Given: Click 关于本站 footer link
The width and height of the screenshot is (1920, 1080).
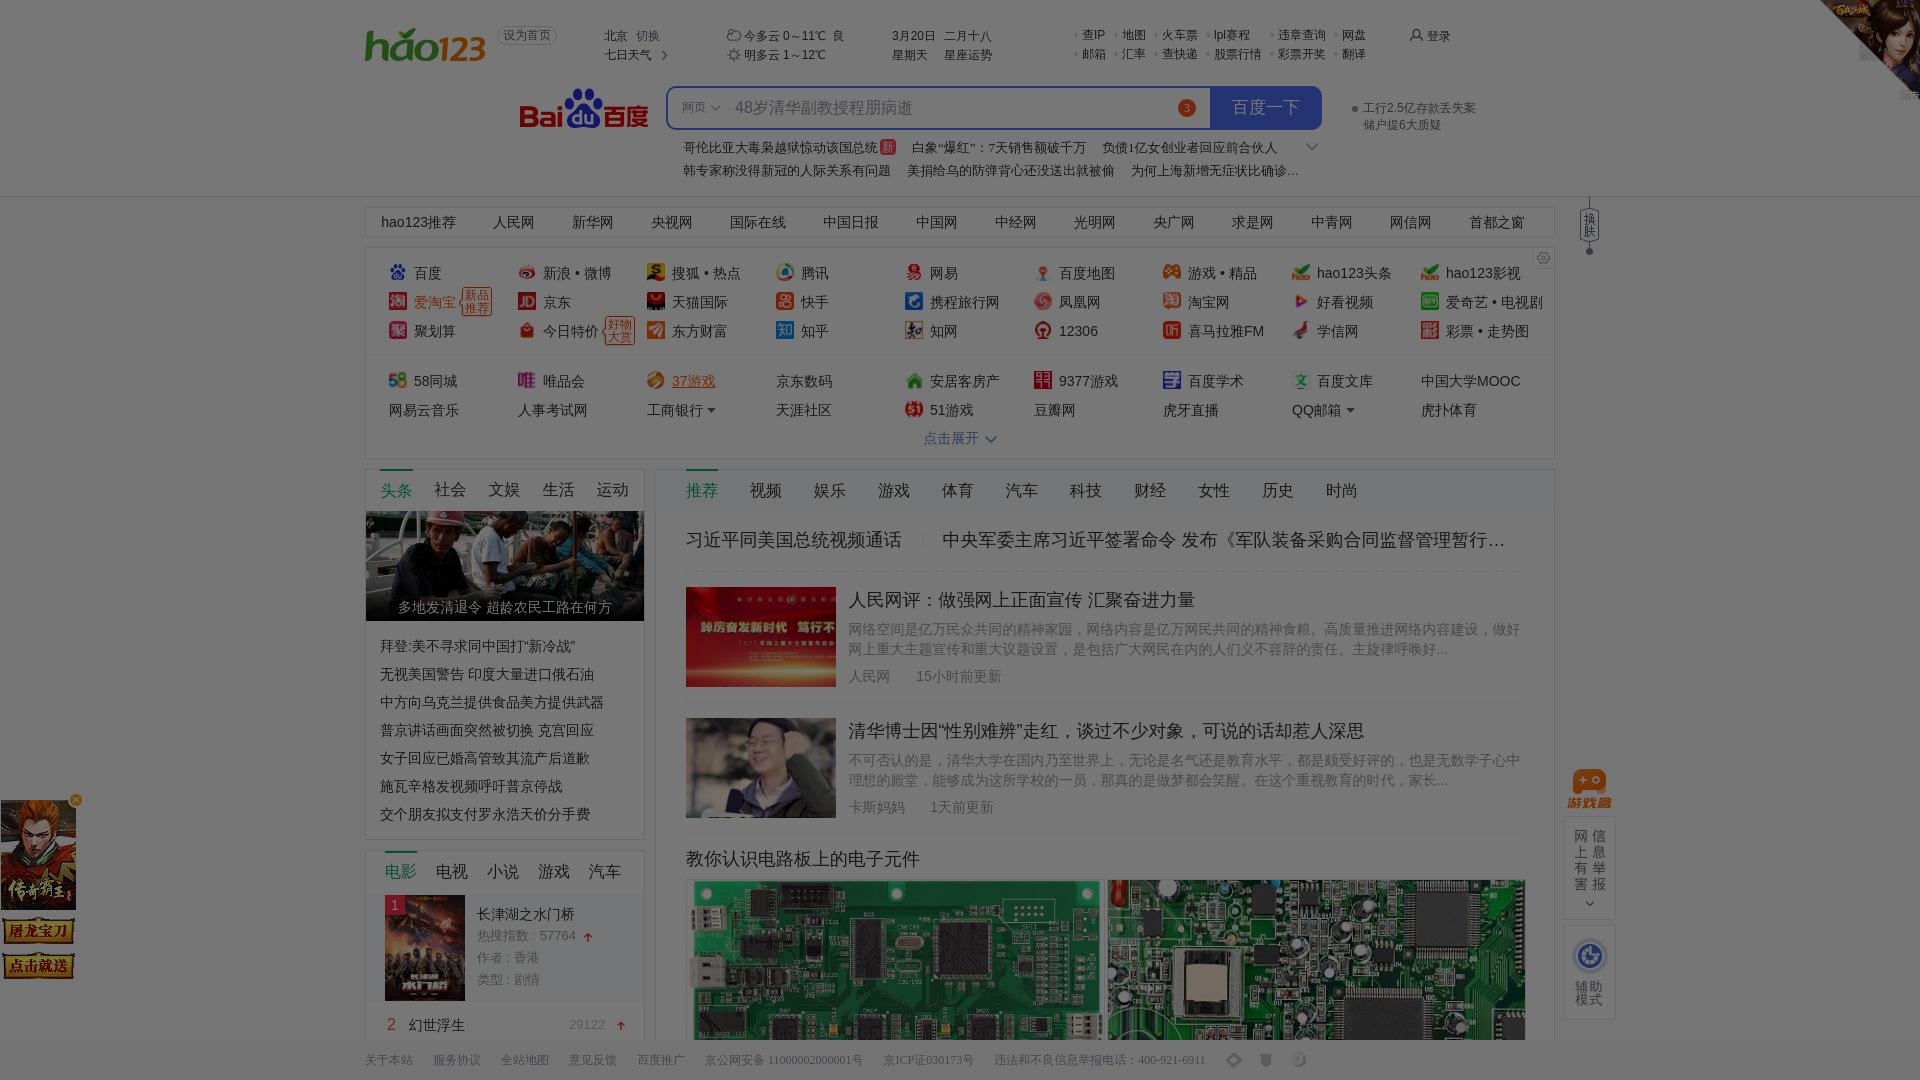Looking at the screenshot, I should click(x=388, y=1060).
